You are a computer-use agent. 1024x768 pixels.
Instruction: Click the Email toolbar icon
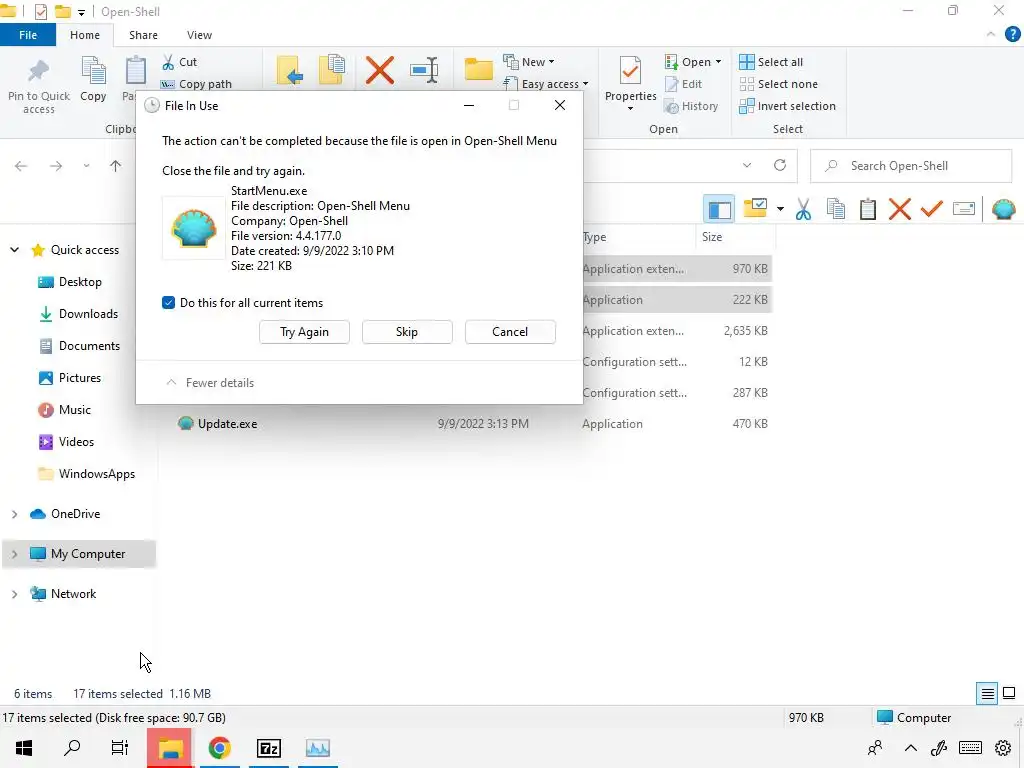point(964,209)
